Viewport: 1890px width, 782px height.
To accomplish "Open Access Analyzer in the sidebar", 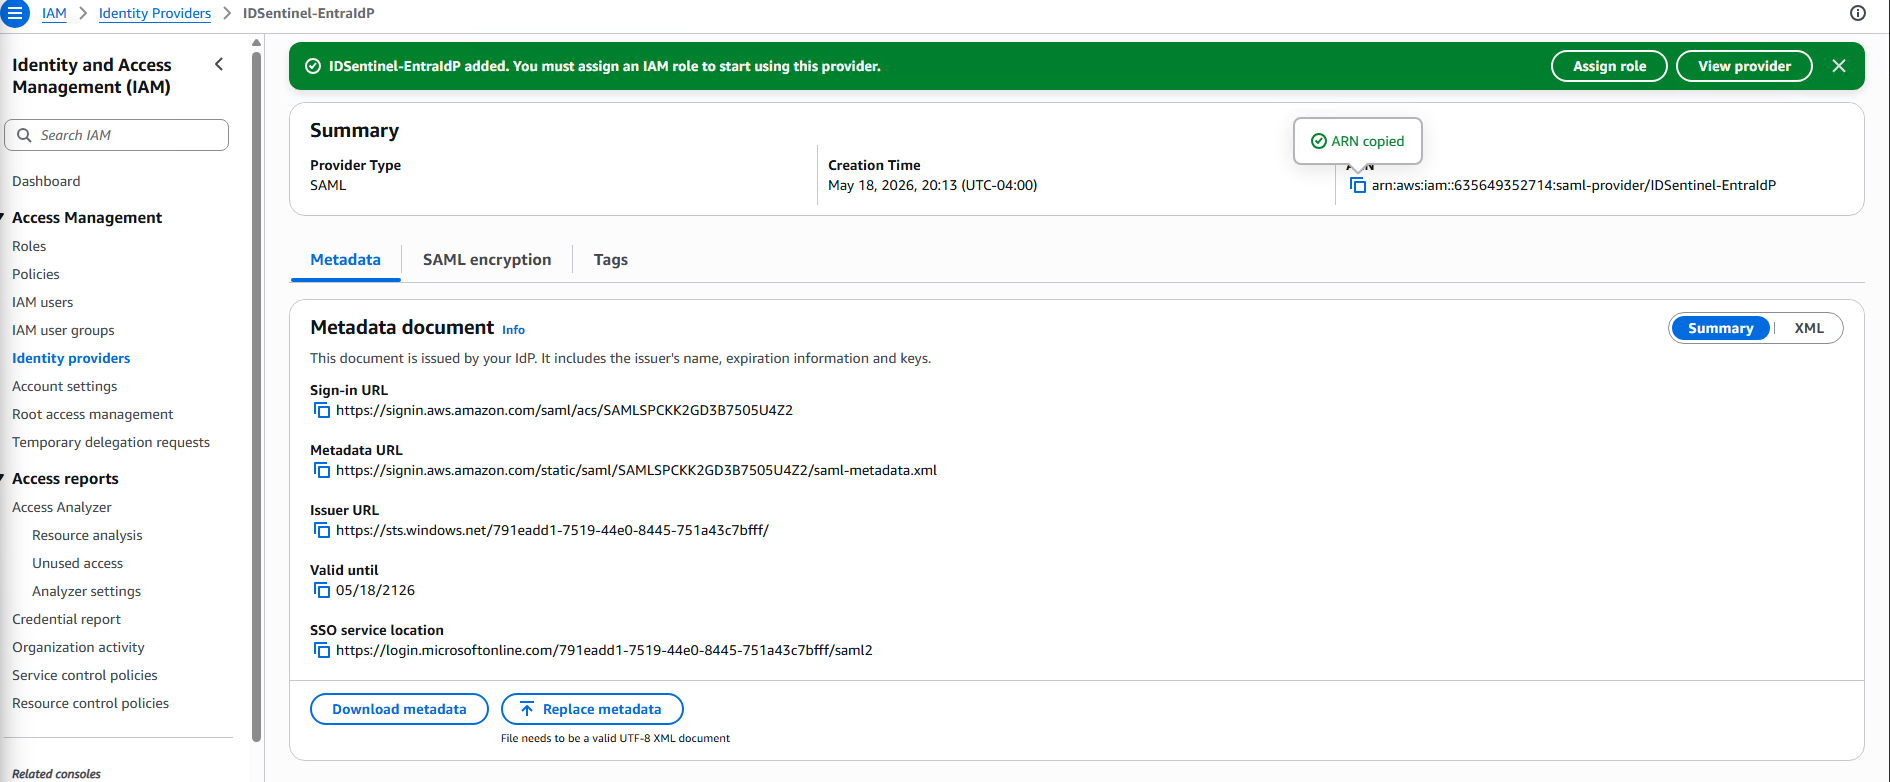I will pos(62,507).
